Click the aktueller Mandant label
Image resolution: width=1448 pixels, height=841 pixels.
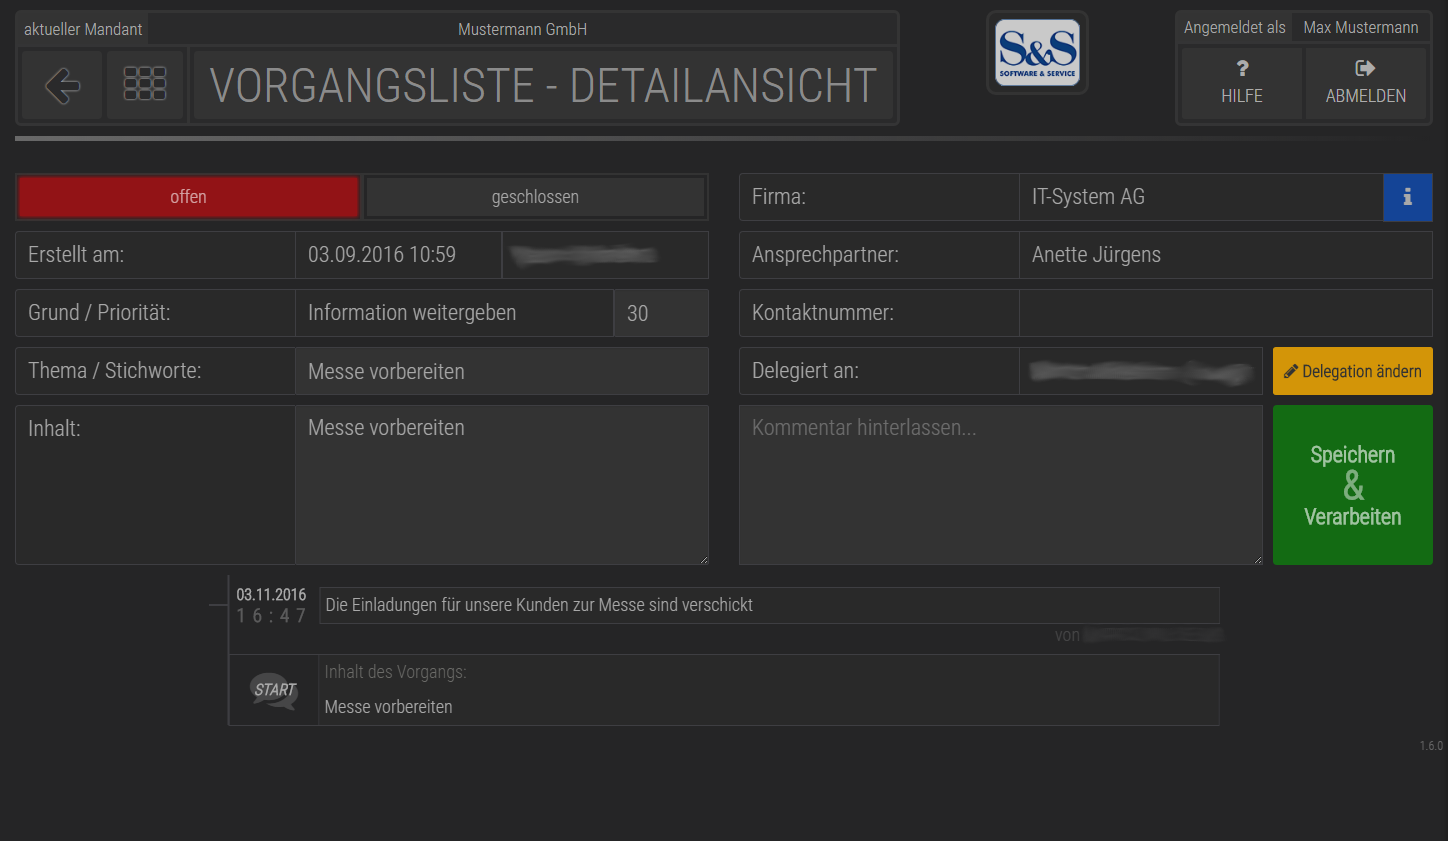pos(83,29)
